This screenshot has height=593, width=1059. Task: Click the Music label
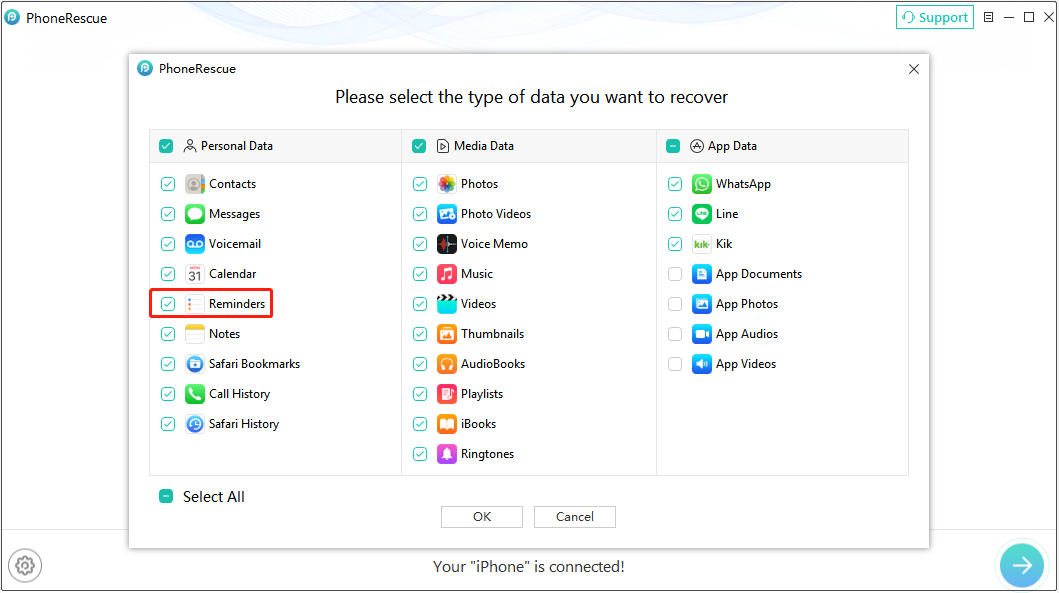pyautogui.click(x=477, y=274)
